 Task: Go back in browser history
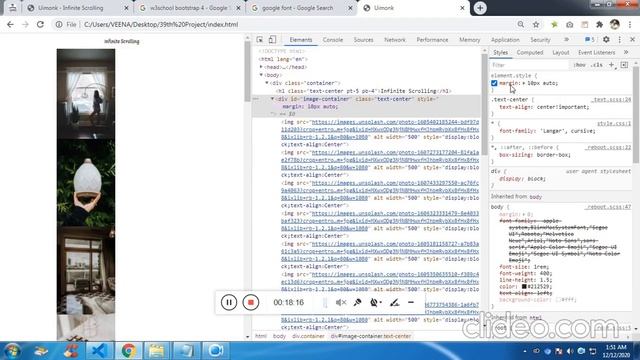pyautogui.click(x=10, y=24)
